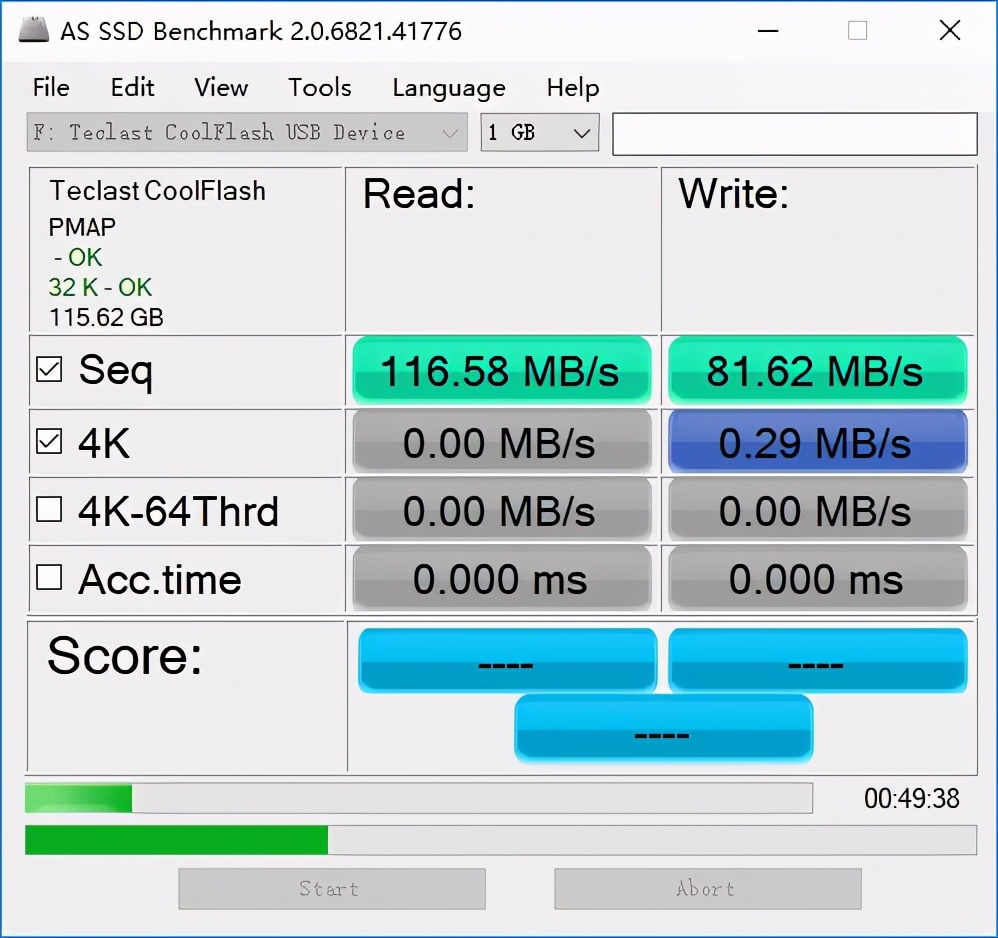Uncheck the Seq test checkbox
Image resolution: width=998 pixels, height=938 pixels.
pos(49,370)
